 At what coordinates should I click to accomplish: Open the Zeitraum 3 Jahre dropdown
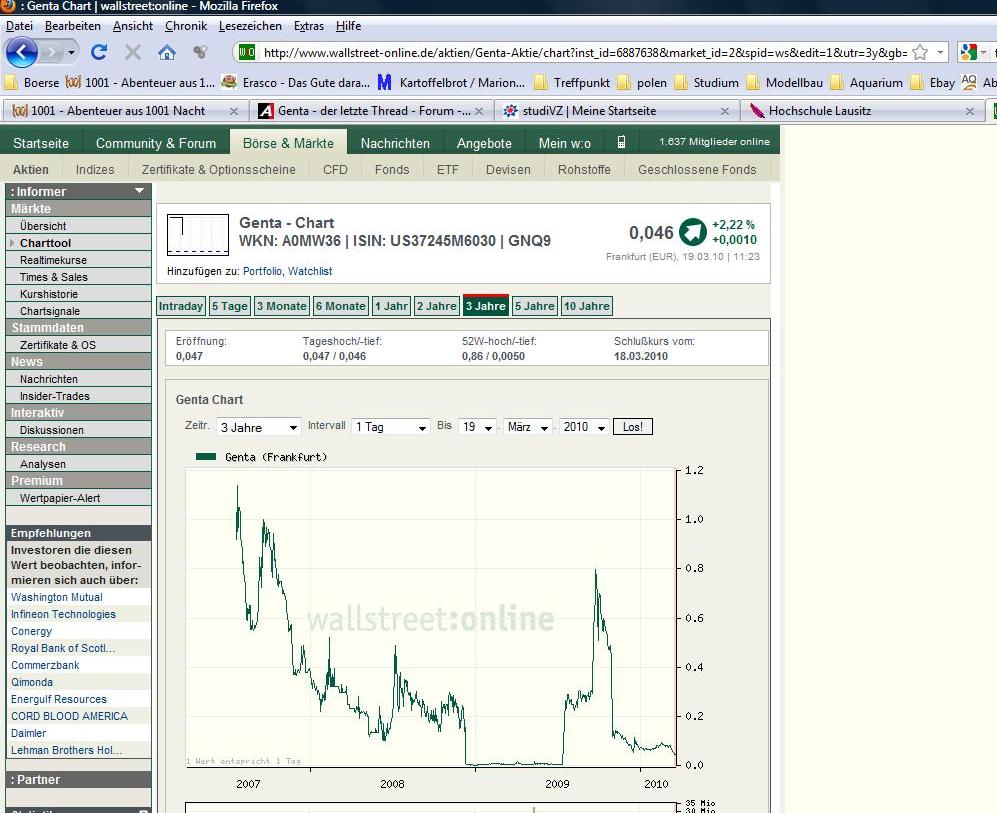coord(258,427)
